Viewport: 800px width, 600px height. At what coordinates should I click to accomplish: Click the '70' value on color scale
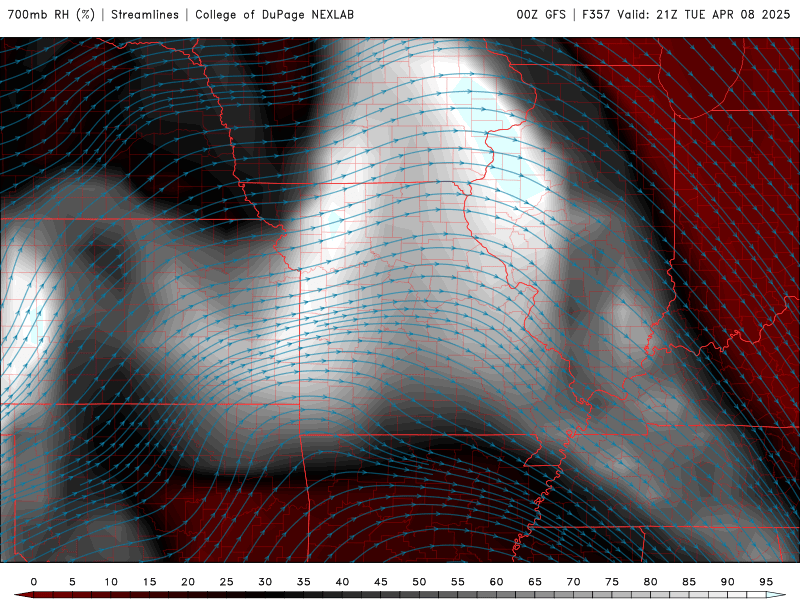[x=573, y=582]
